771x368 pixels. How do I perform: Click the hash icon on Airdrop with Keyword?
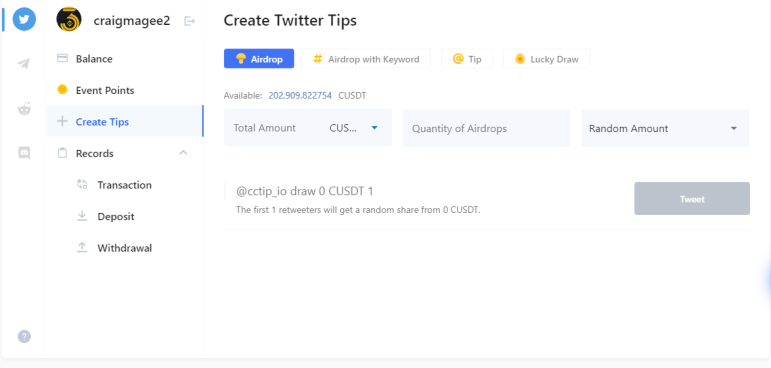[318, 59]
